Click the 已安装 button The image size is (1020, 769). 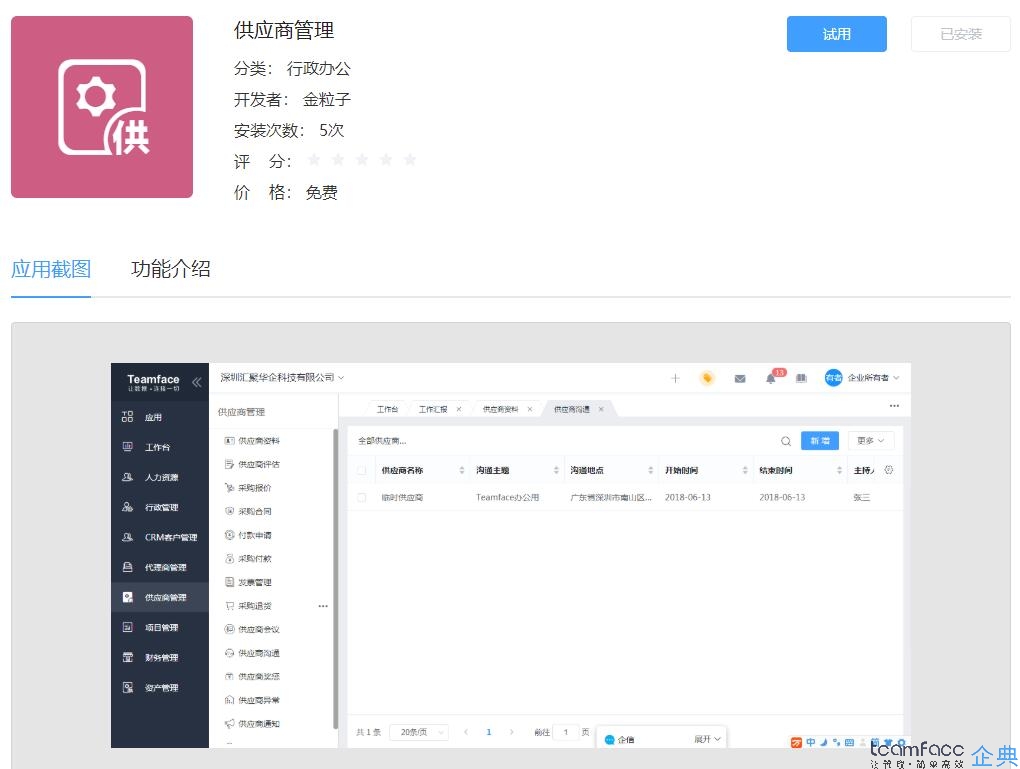coord(961,34)
